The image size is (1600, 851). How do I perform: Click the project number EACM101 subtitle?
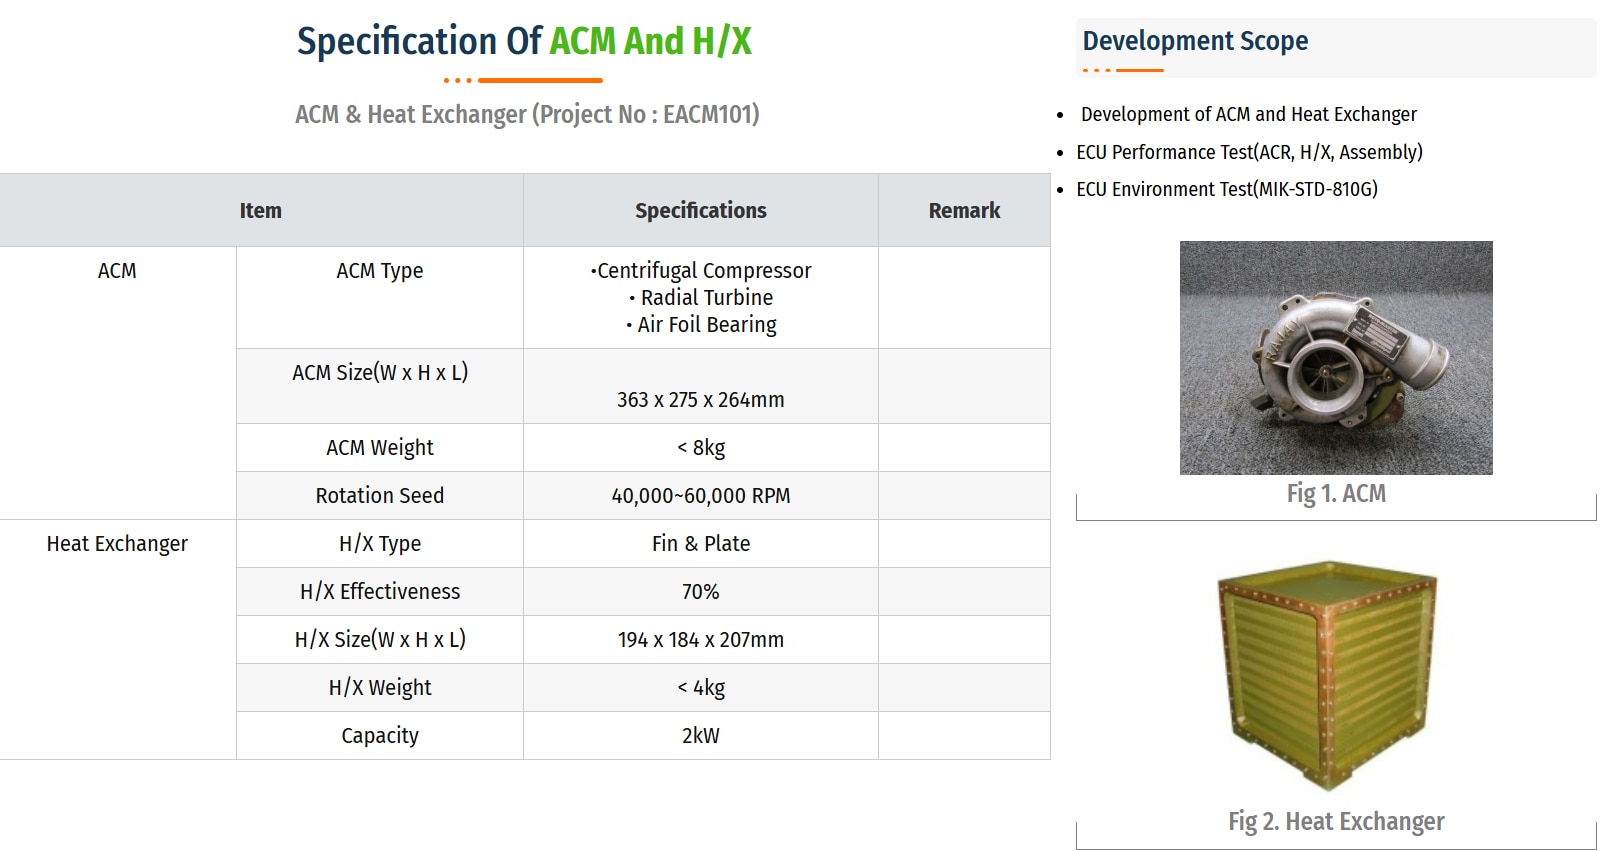pyautogui.click(x=527, y=114)
